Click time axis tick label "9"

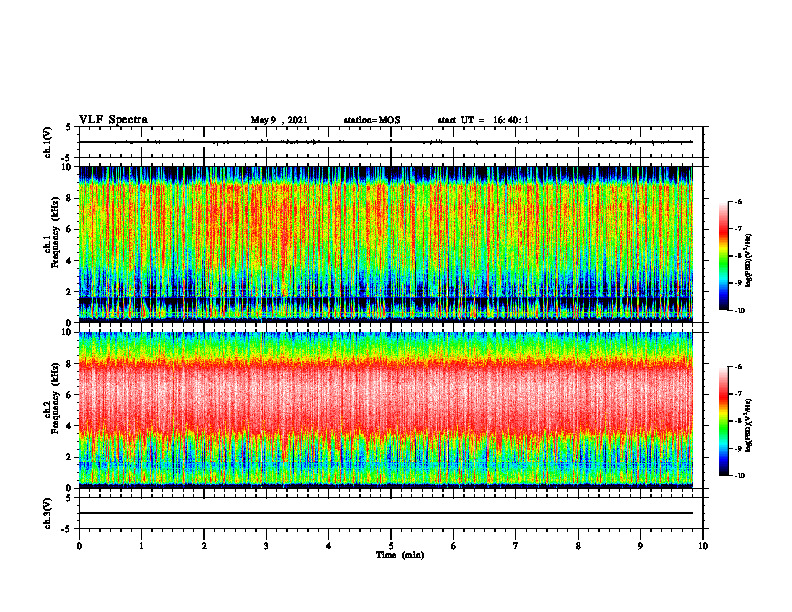click(x=640, y=546)
